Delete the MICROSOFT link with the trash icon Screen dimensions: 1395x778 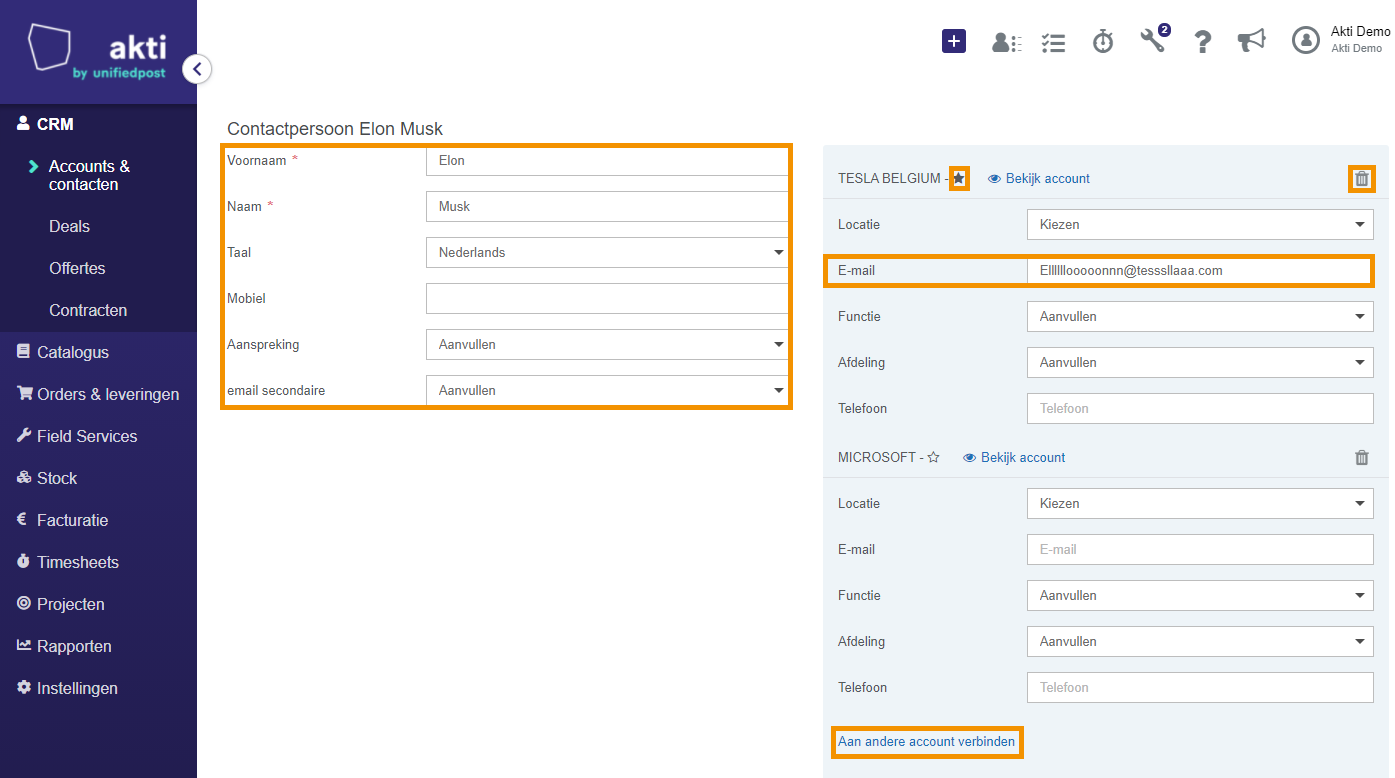tap(1361, 458)
